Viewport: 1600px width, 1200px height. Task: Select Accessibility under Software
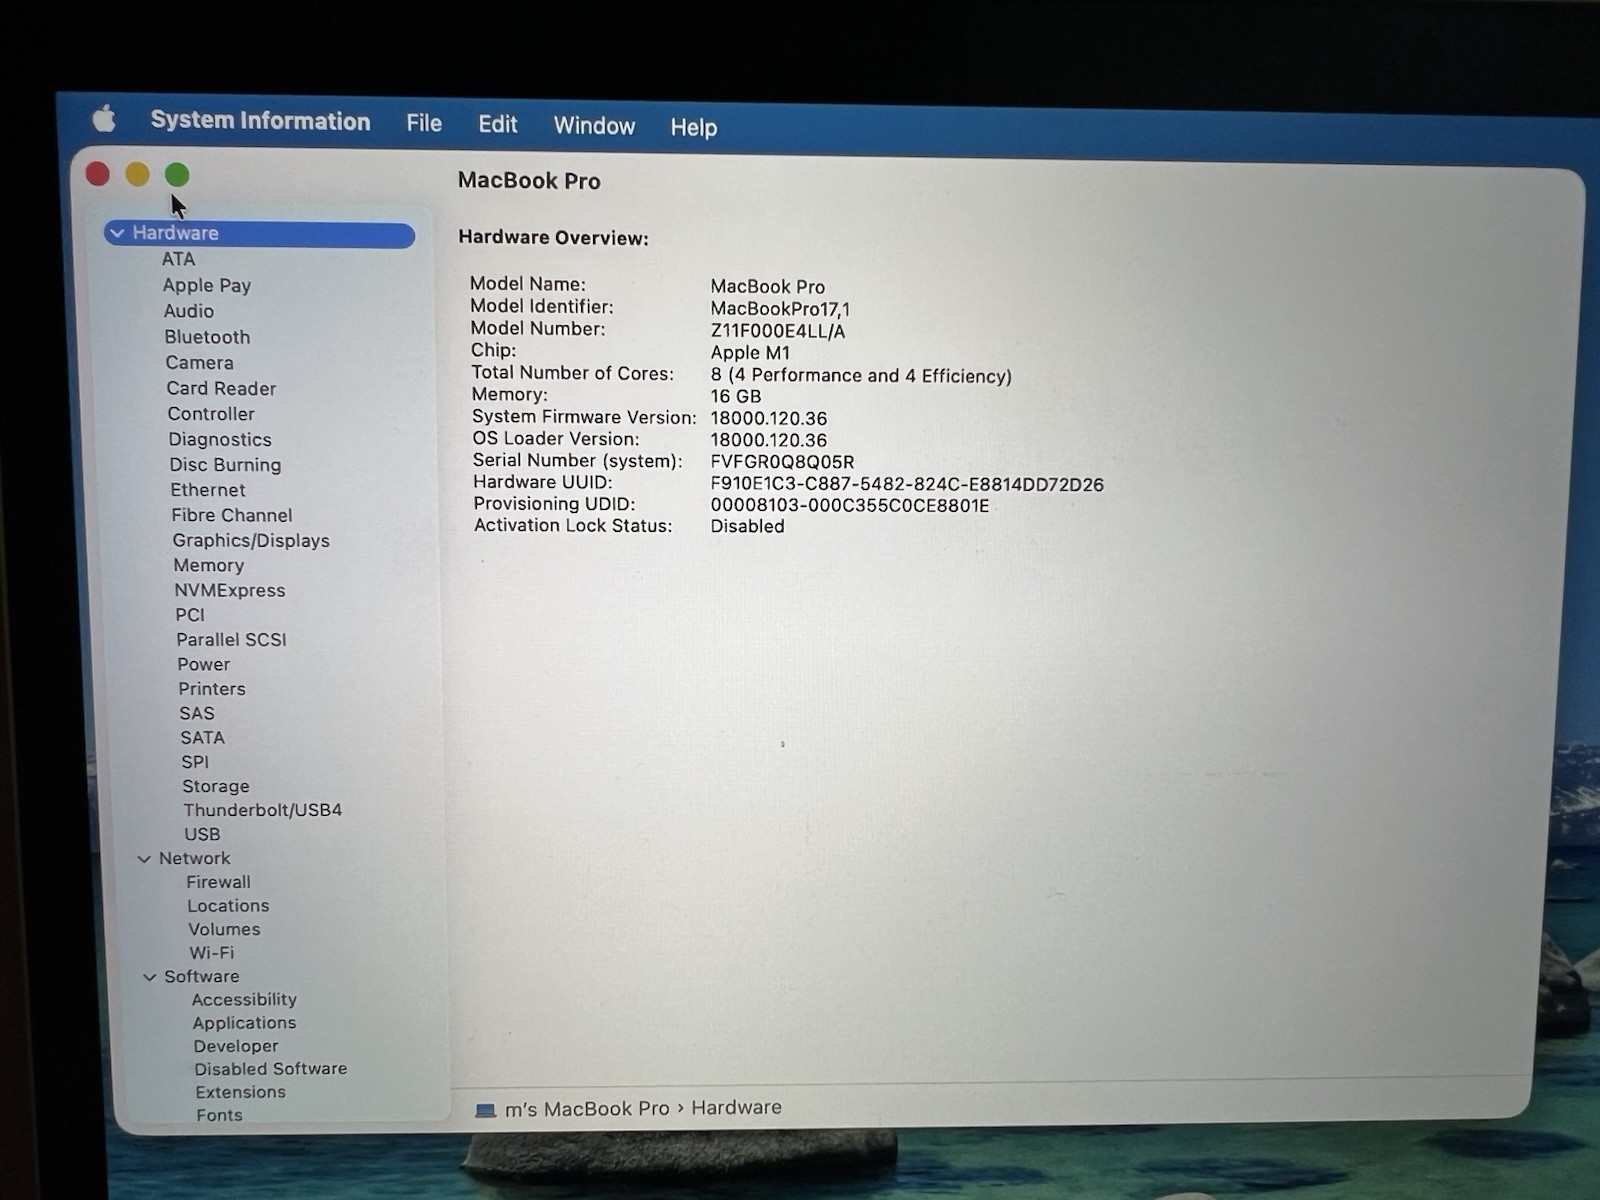[x=245, y=1000]
